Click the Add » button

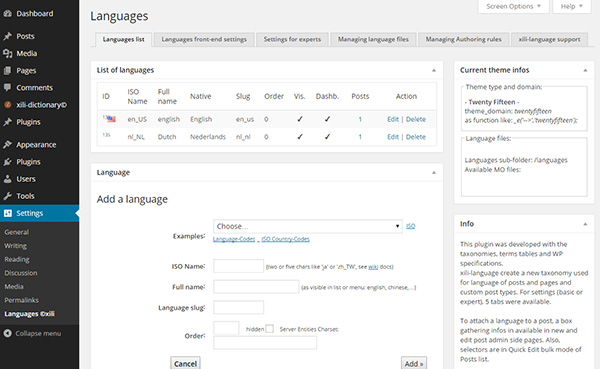coord(414,363)
